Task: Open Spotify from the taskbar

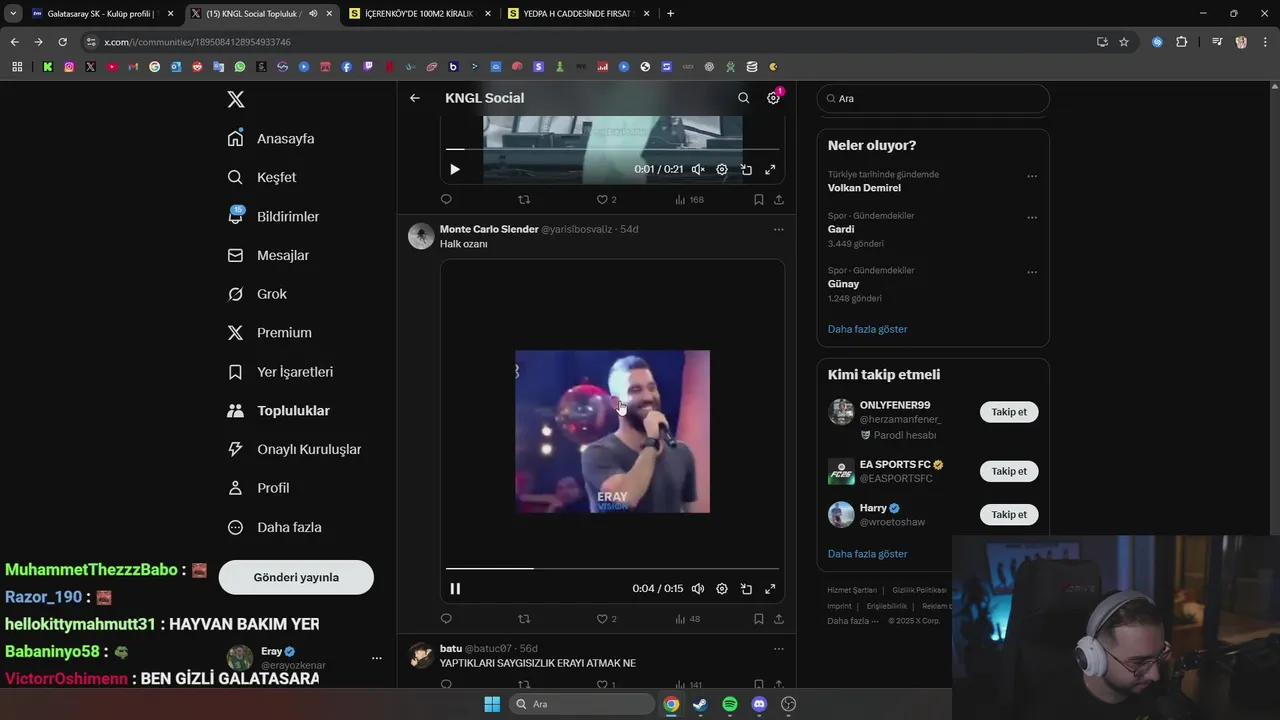Action: coord(730,704)
